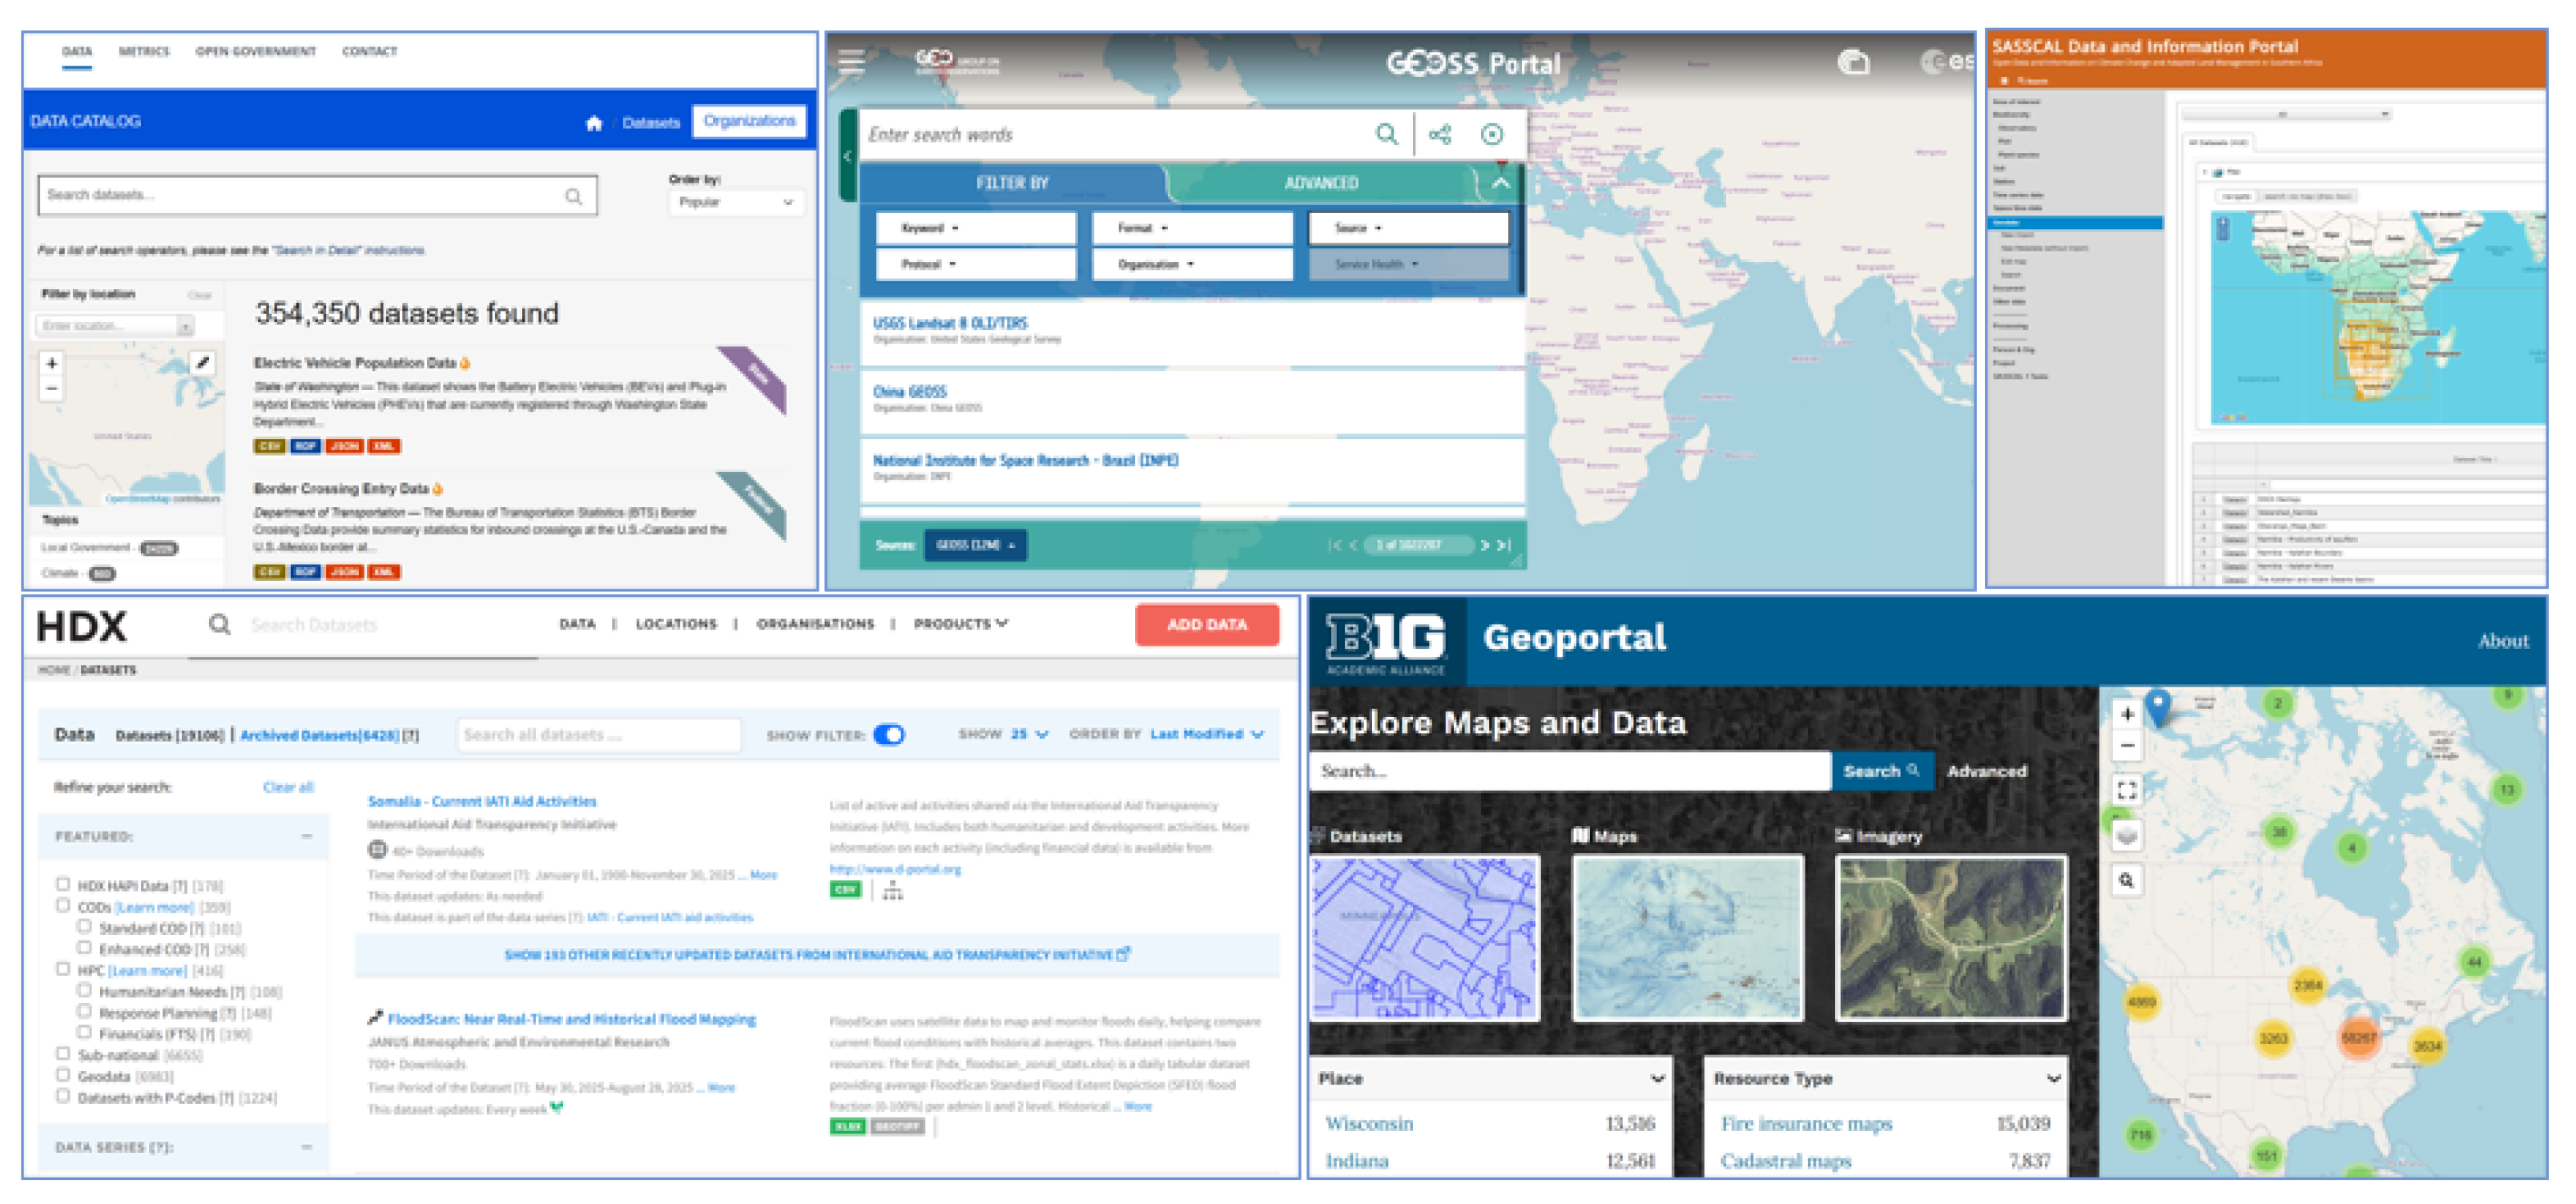Click the fullscreen icon on Geoportal map
This screenshot has width=2576, height=1204.
(2127, 790)
